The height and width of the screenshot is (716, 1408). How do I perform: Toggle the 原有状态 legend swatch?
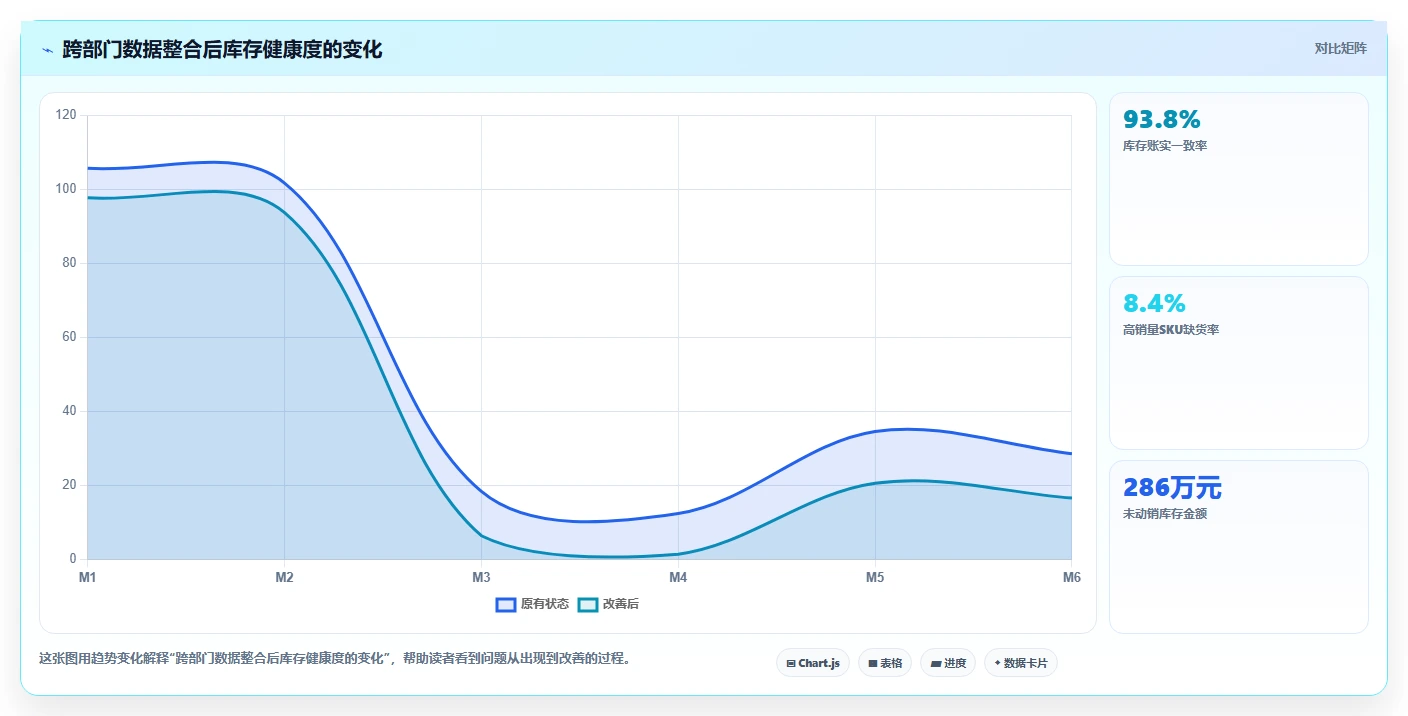pos(506,604)
